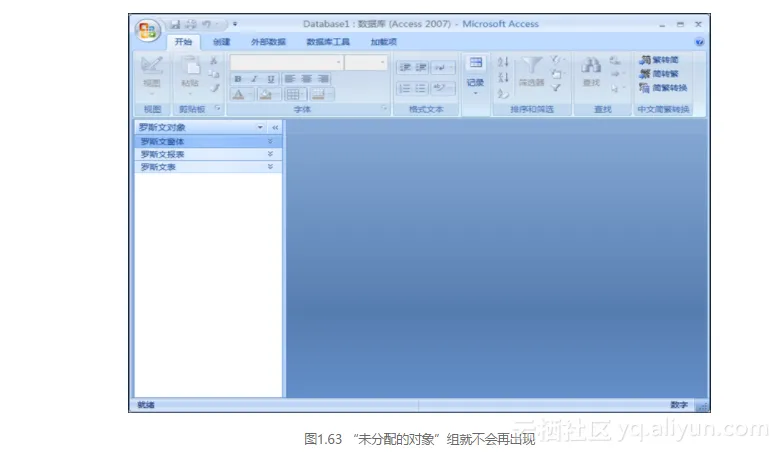This screenshot has width=780, height=452.
Task: Open the Office button menu
Action: [x=147, y=31]
